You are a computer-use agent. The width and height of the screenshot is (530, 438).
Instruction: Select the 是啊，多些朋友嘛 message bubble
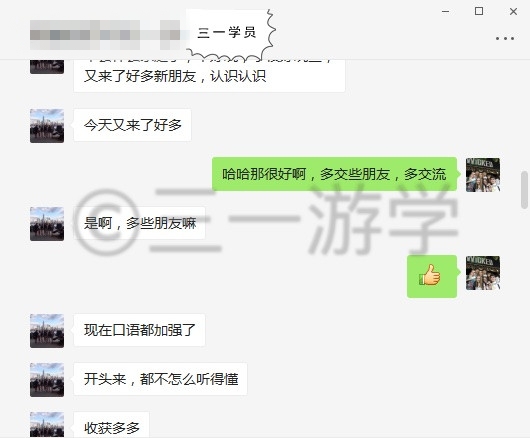(x=140, y=223)
